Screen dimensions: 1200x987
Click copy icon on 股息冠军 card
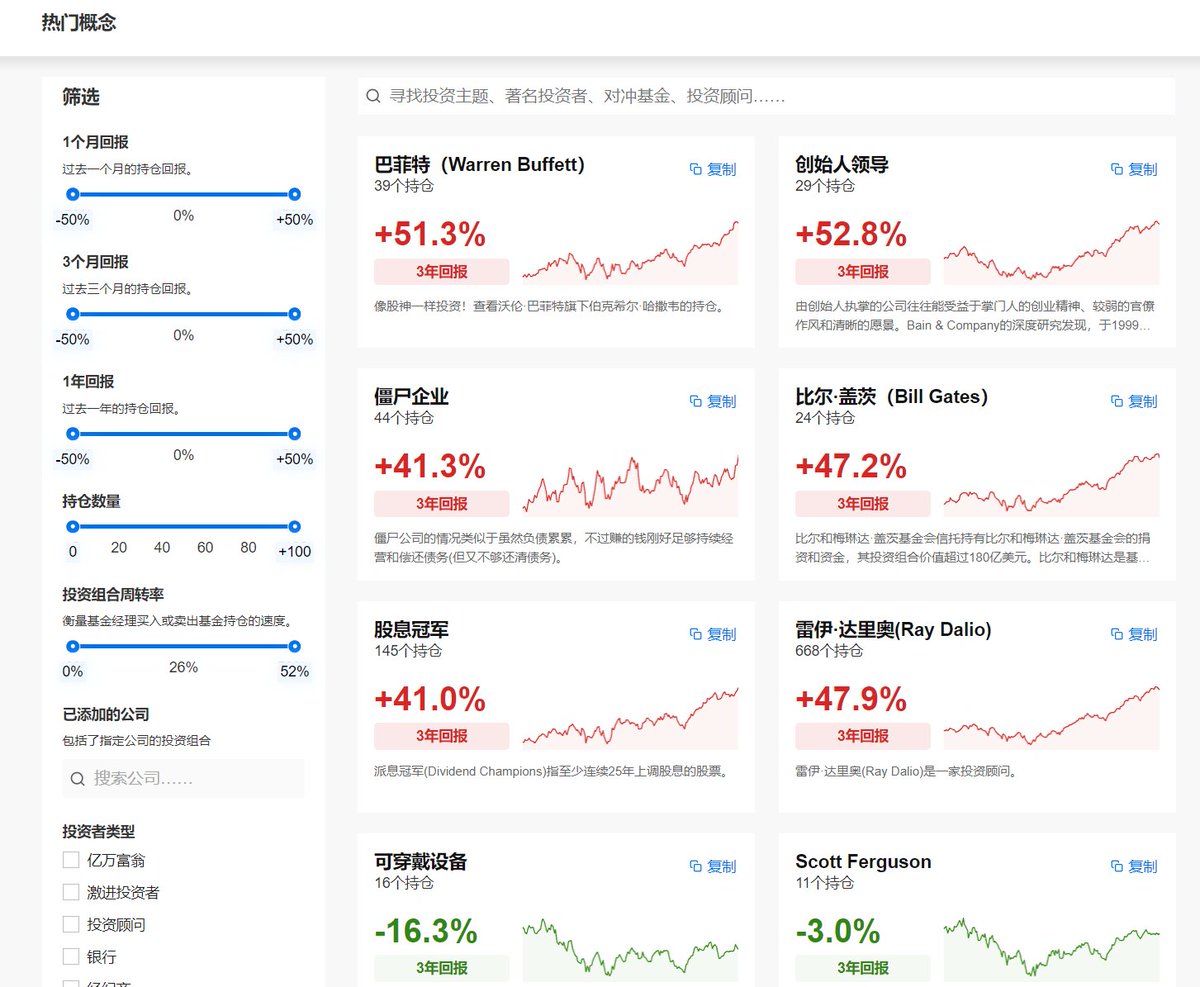696,634
